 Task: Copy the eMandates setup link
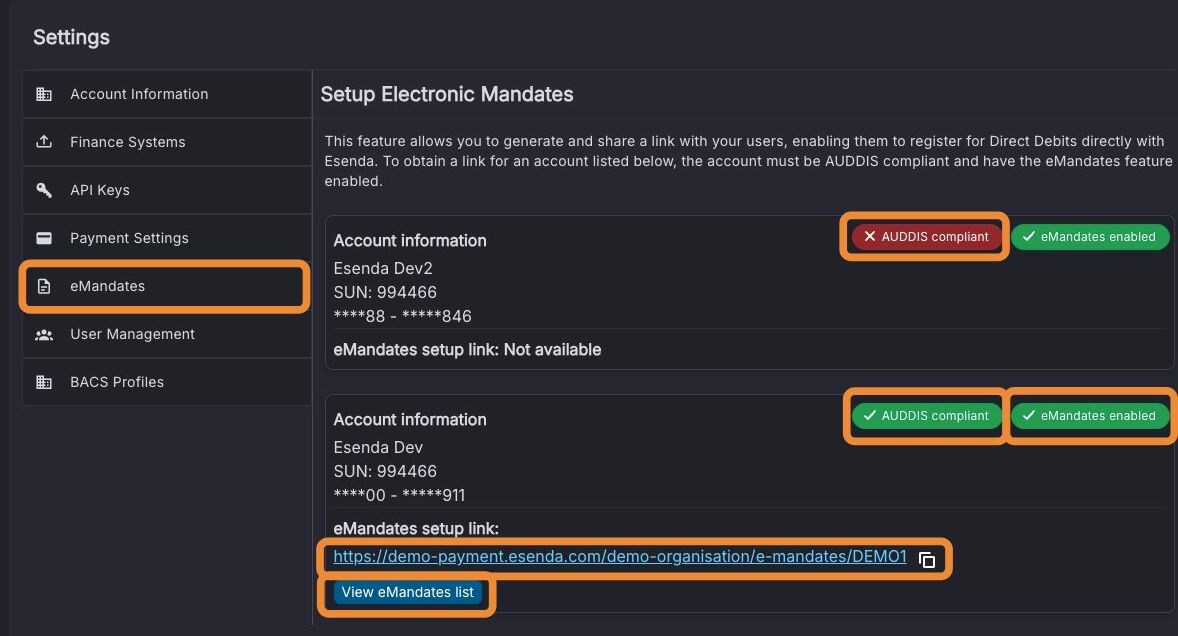tap(927, 559)
